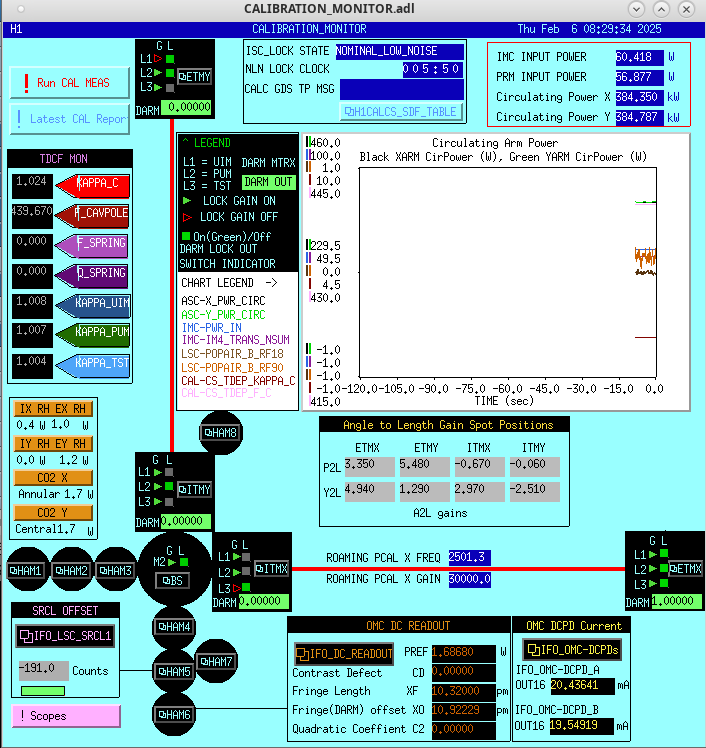
Task: Click the PREF value 1.68680
Action: pyautogui.click(x=463, y=652)
